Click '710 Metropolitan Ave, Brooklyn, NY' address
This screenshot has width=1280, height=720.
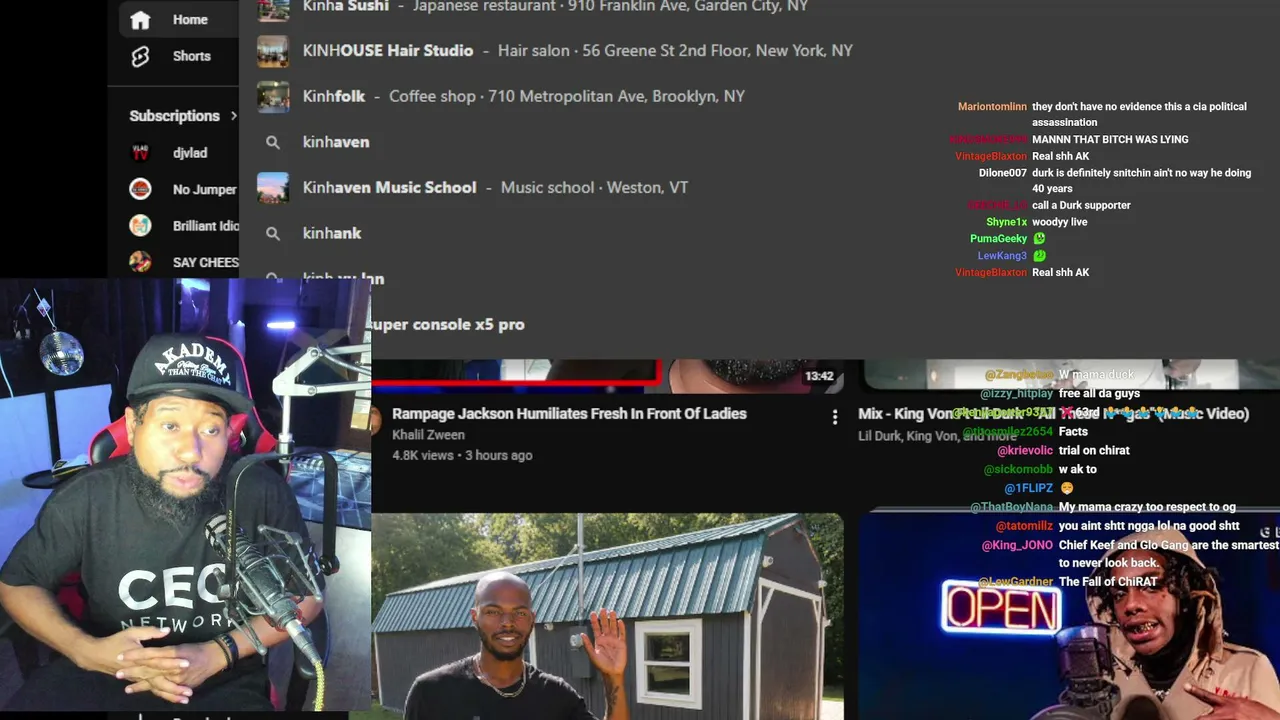(617, 96)
